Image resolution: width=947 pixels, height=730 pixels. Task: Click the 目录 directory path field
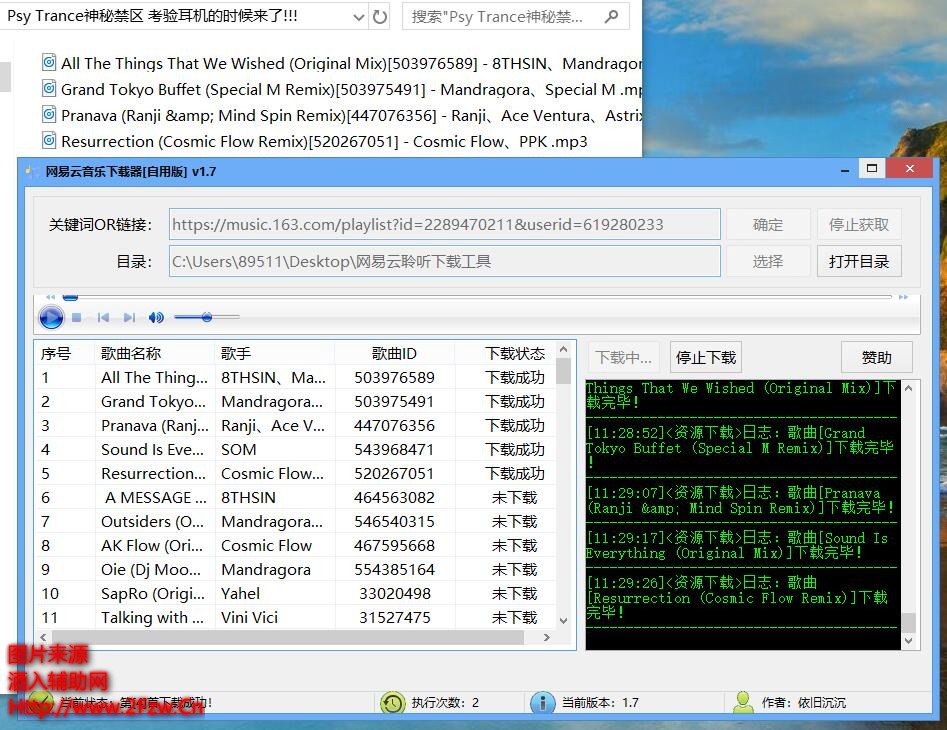445,261
